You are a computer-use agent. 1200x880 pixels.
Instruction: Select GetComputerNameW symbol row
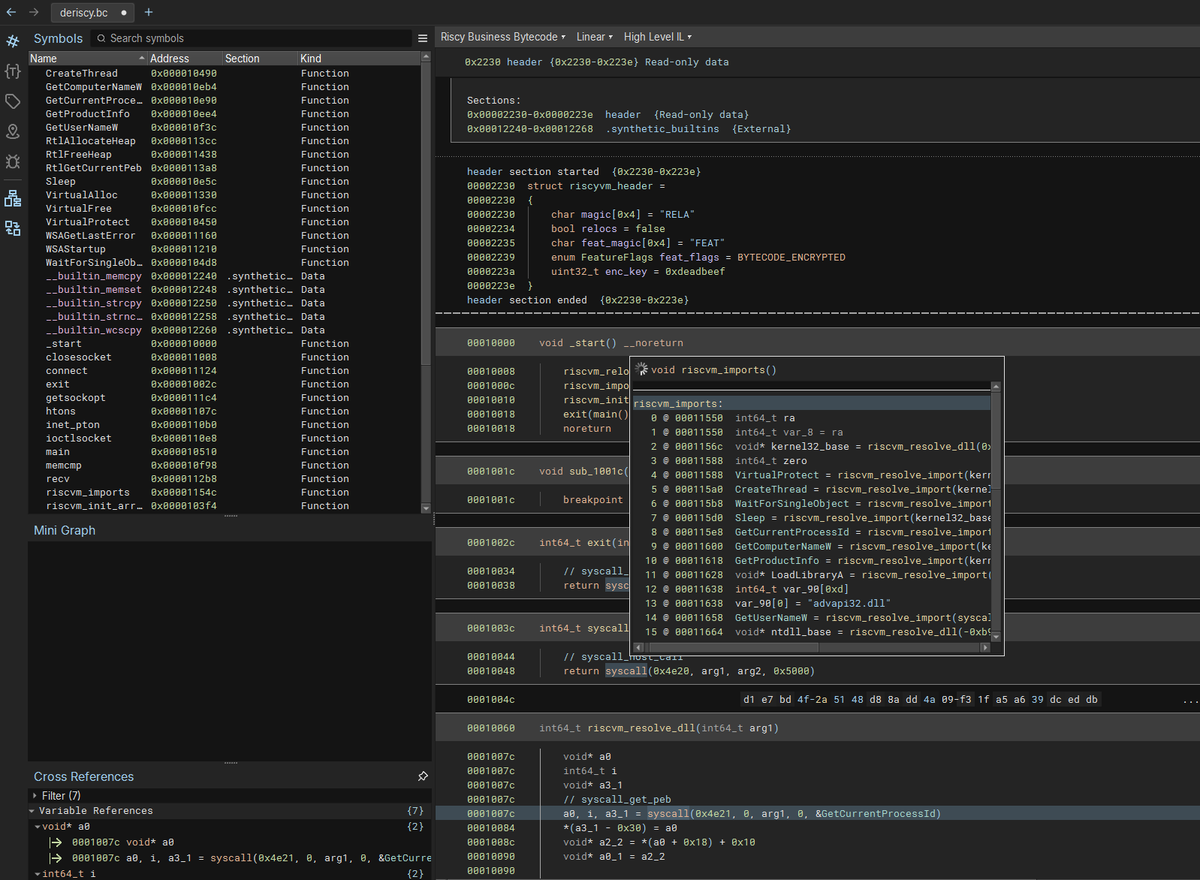(x=225, y=87)
